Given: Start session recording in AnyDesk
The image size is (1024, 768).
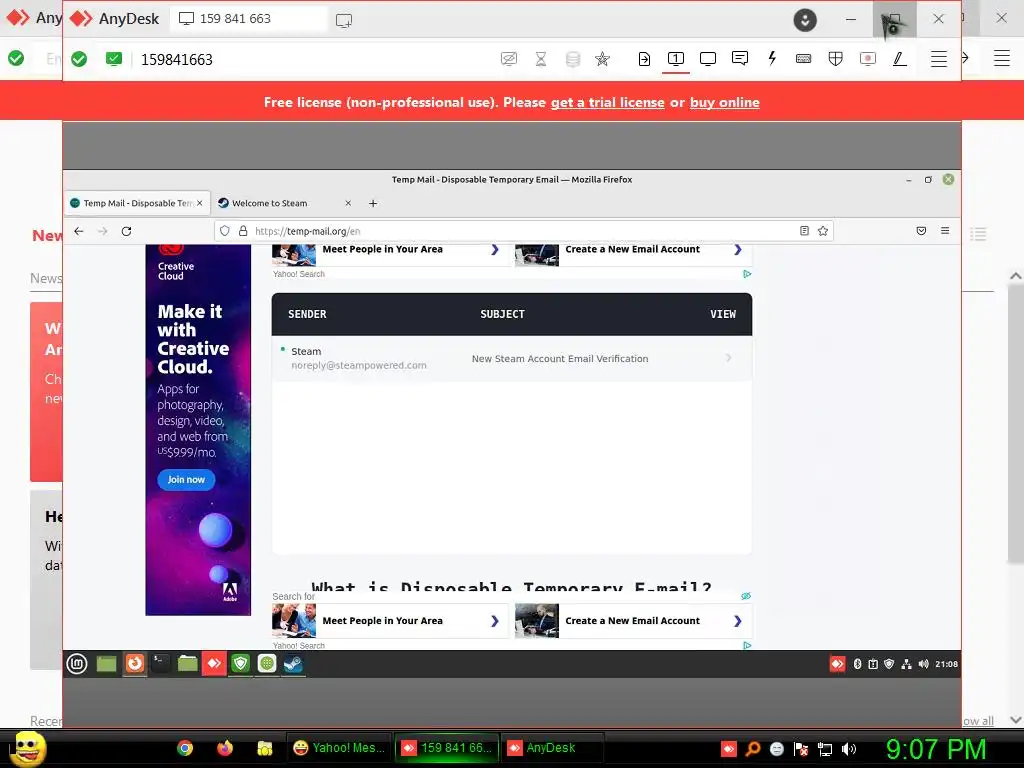Looking at the screenshot, I should [867, 59].
